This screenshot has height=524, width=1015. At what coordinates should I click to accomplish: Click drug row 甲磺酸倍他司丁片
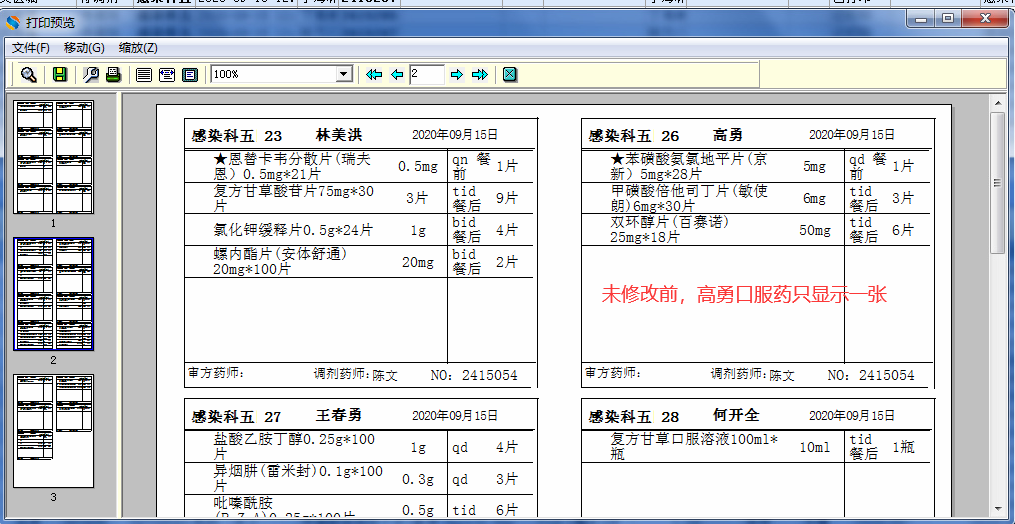click(689, 198)
